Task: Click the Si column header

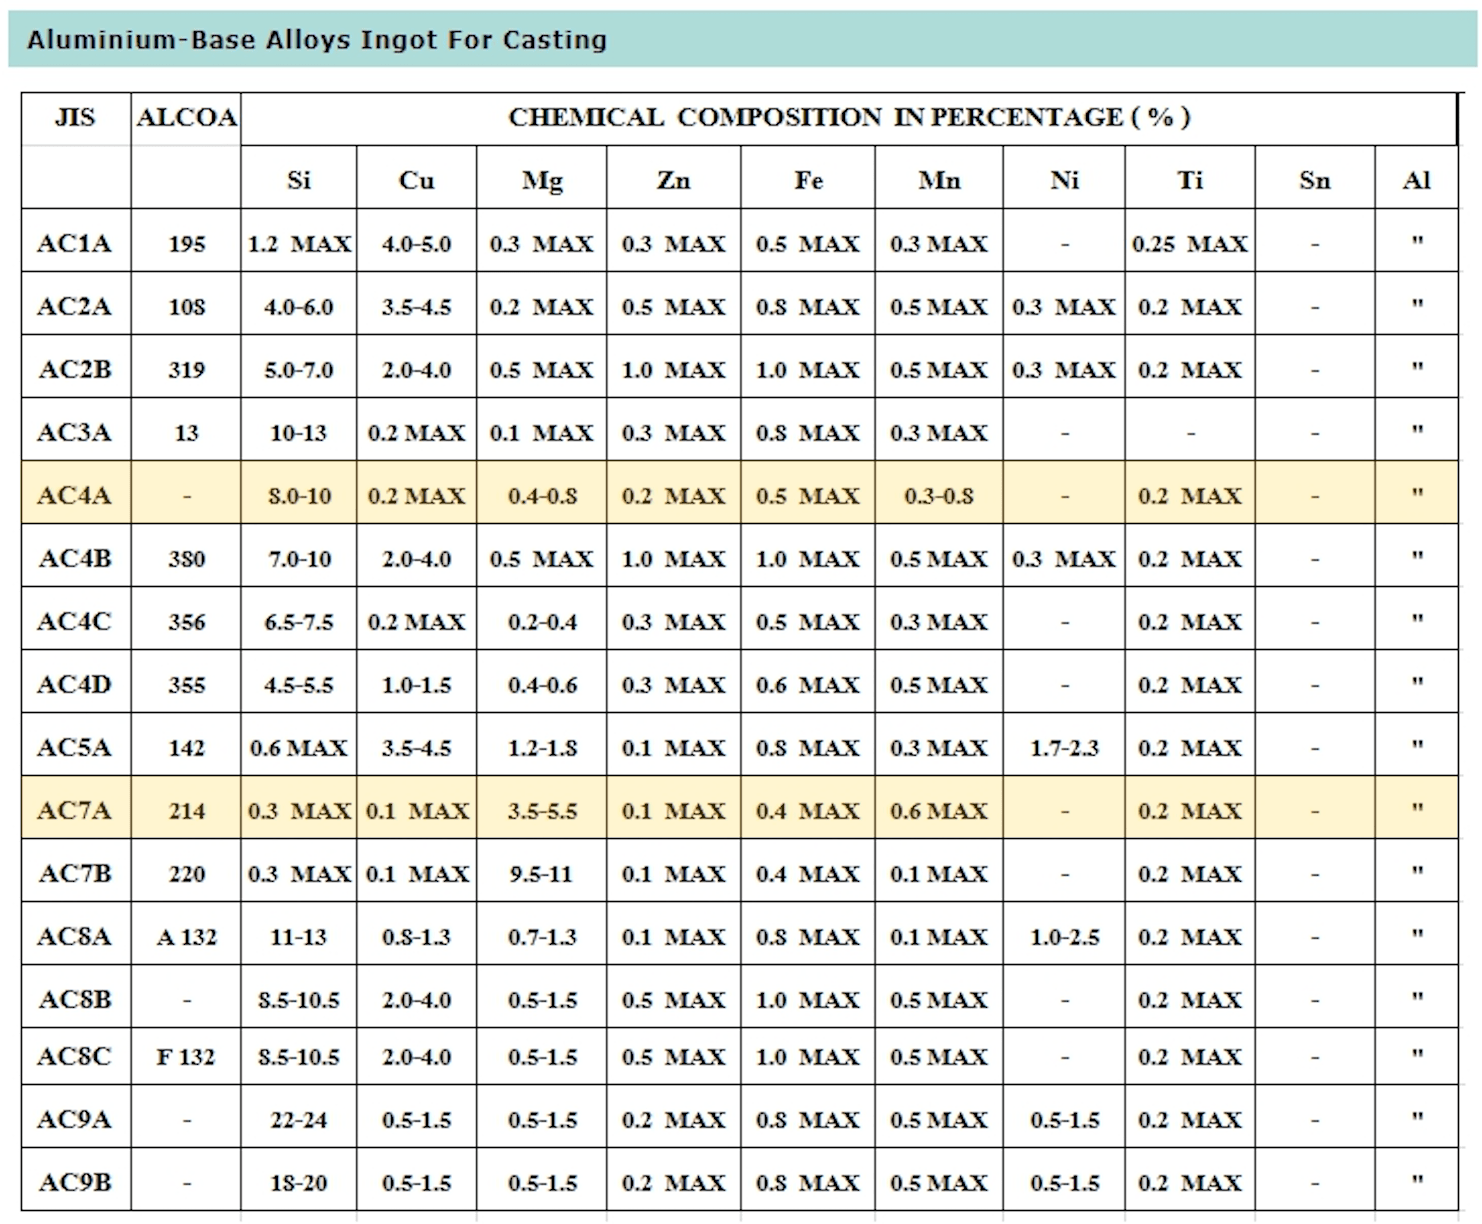Action: [x=299, y=180]
